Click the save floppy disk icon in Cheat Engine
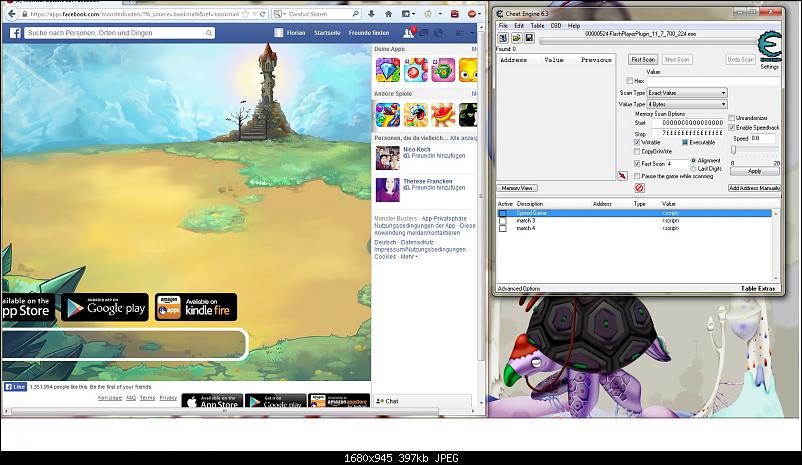Image resolution: width=802 pixels, height=465 pixels. tap(529, 38)
